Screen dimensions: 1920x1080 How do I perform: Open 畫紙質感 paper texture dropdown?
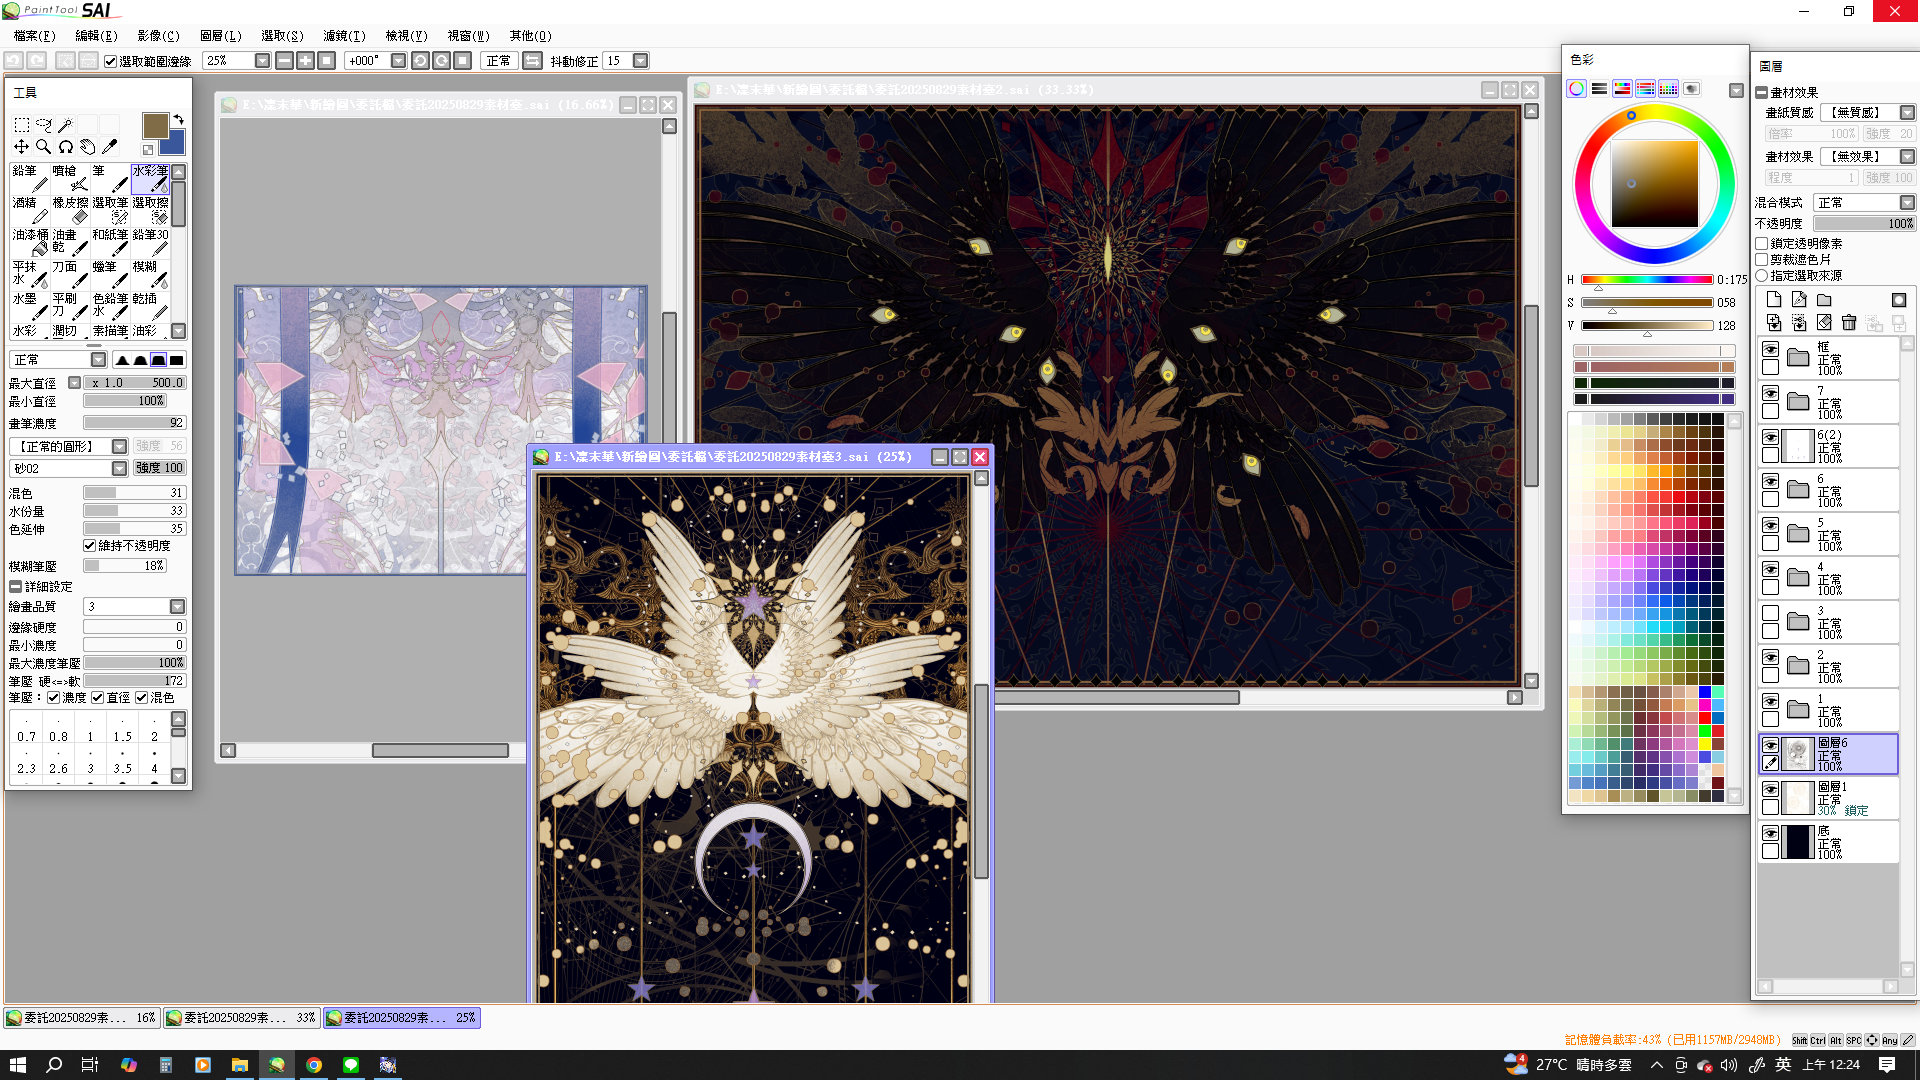tap(1907, 112)
